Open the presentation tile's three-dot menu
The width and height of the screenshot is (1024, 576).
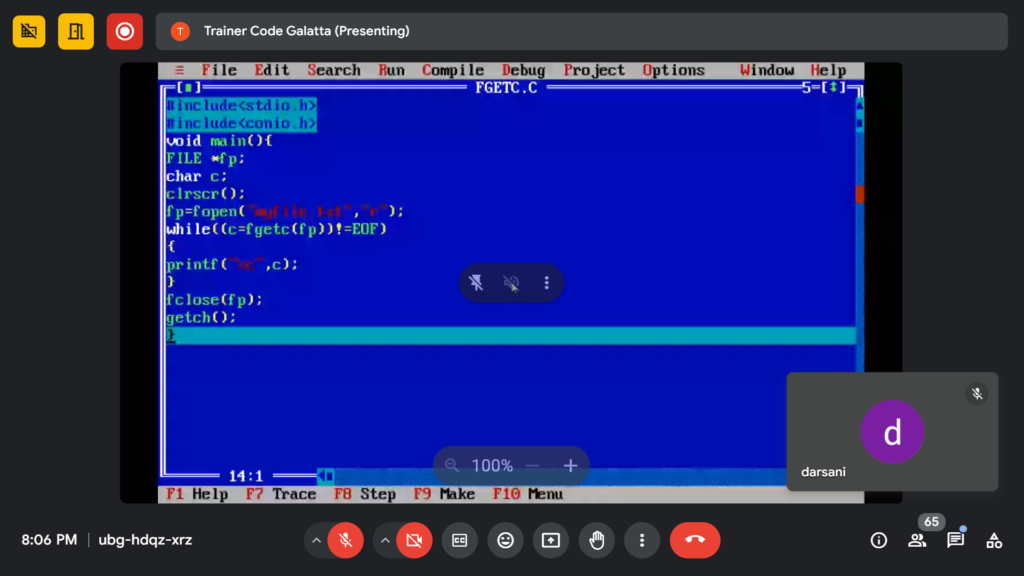[x=546, y=283]
